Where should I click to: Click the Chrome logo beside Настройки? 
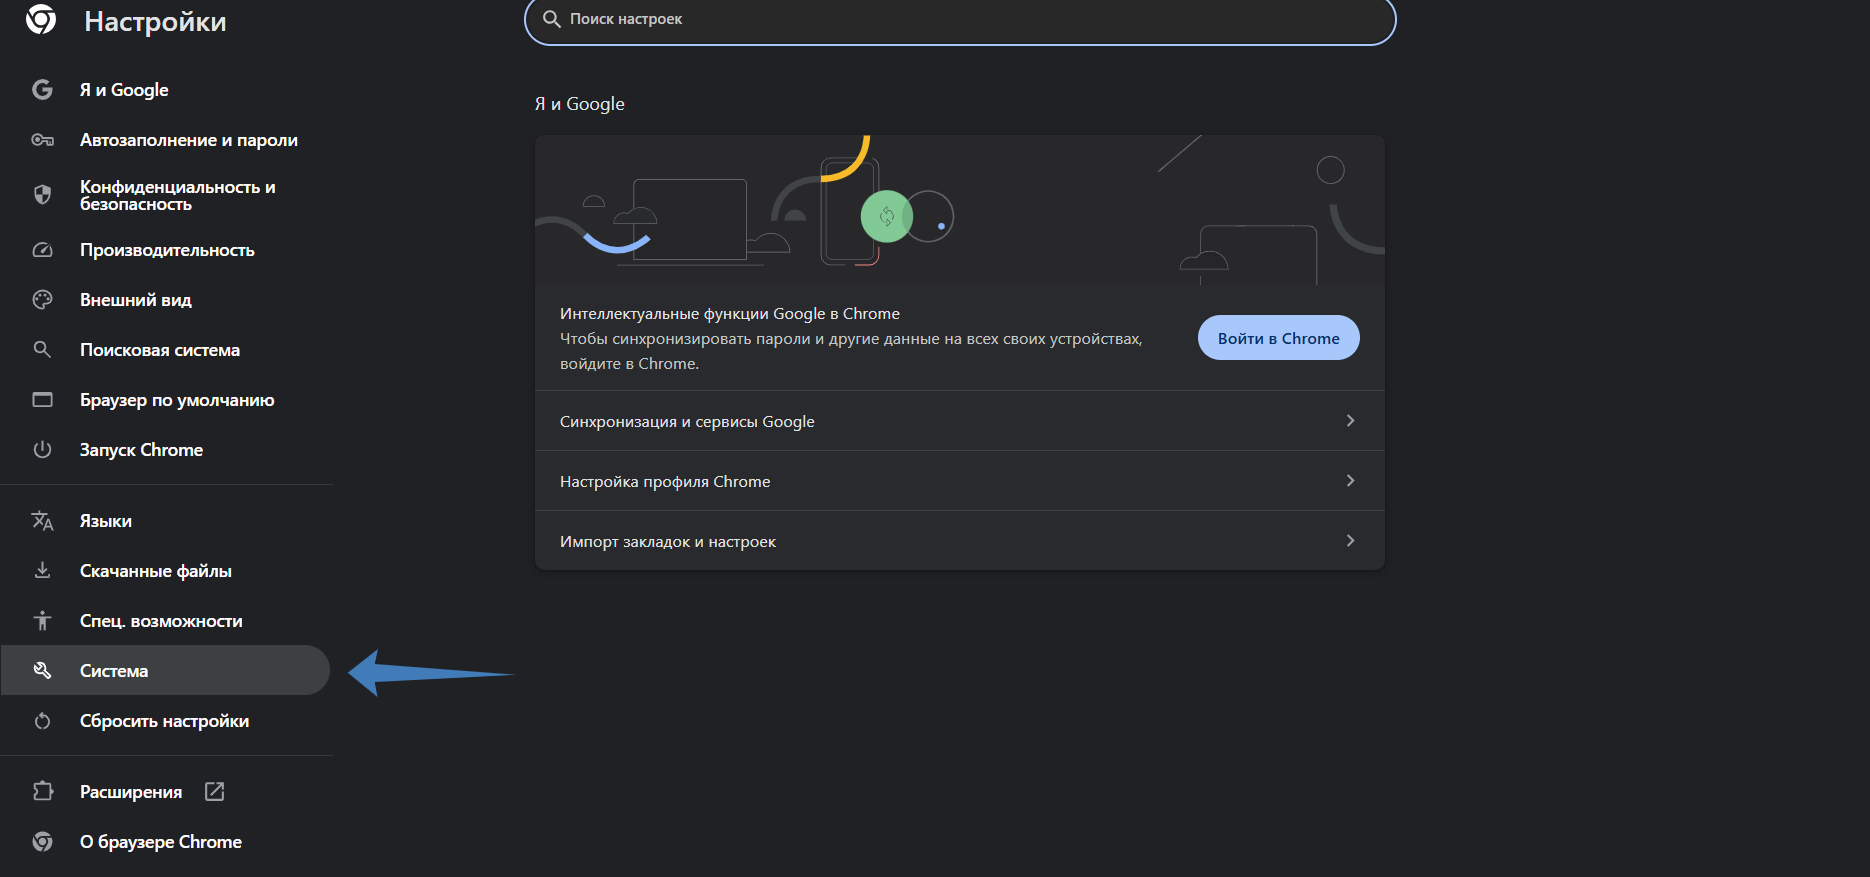41,19
